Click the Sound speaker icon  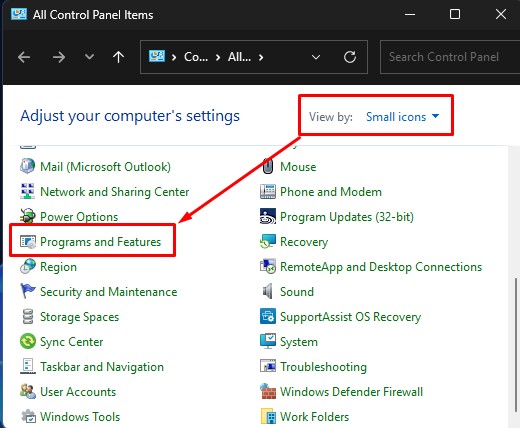pyautogui.click(x=268, y=292)
